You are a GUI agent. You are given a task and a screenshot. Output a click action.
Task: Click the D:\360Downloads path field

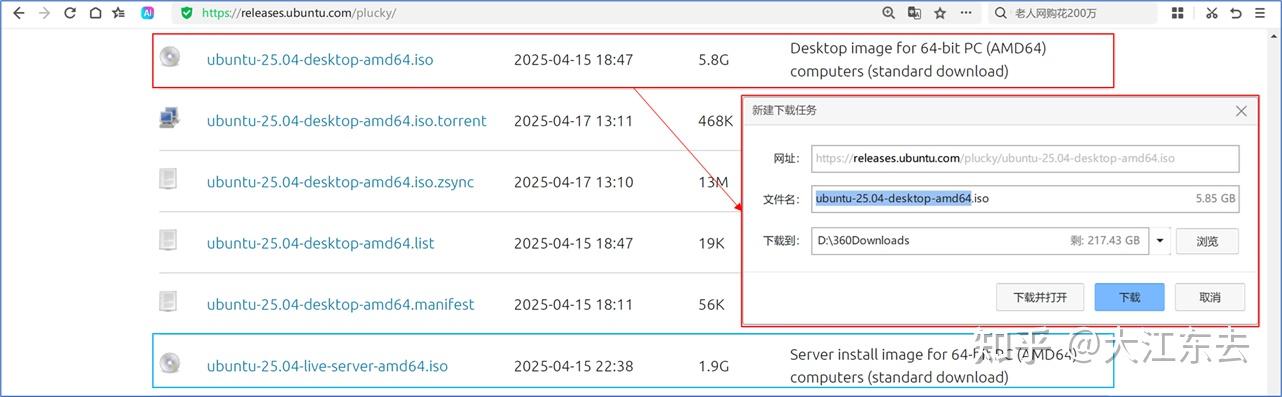[979, 241]
